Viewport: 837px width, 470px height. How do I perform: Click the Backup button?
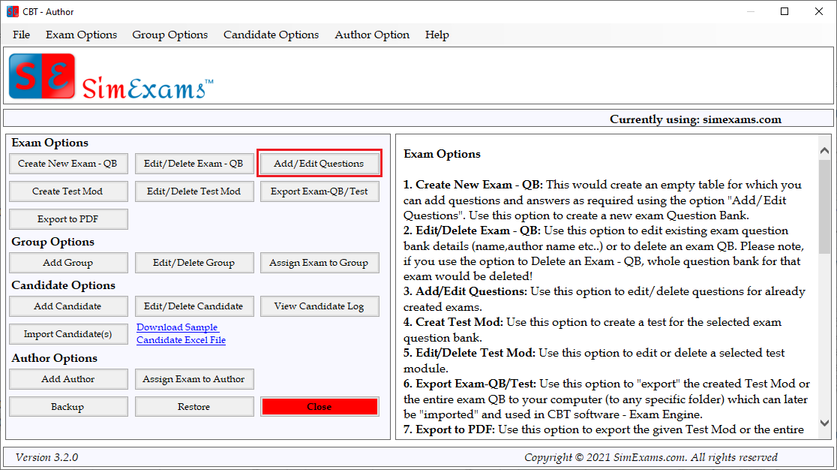pyautogui.click(x=68, y=407)
